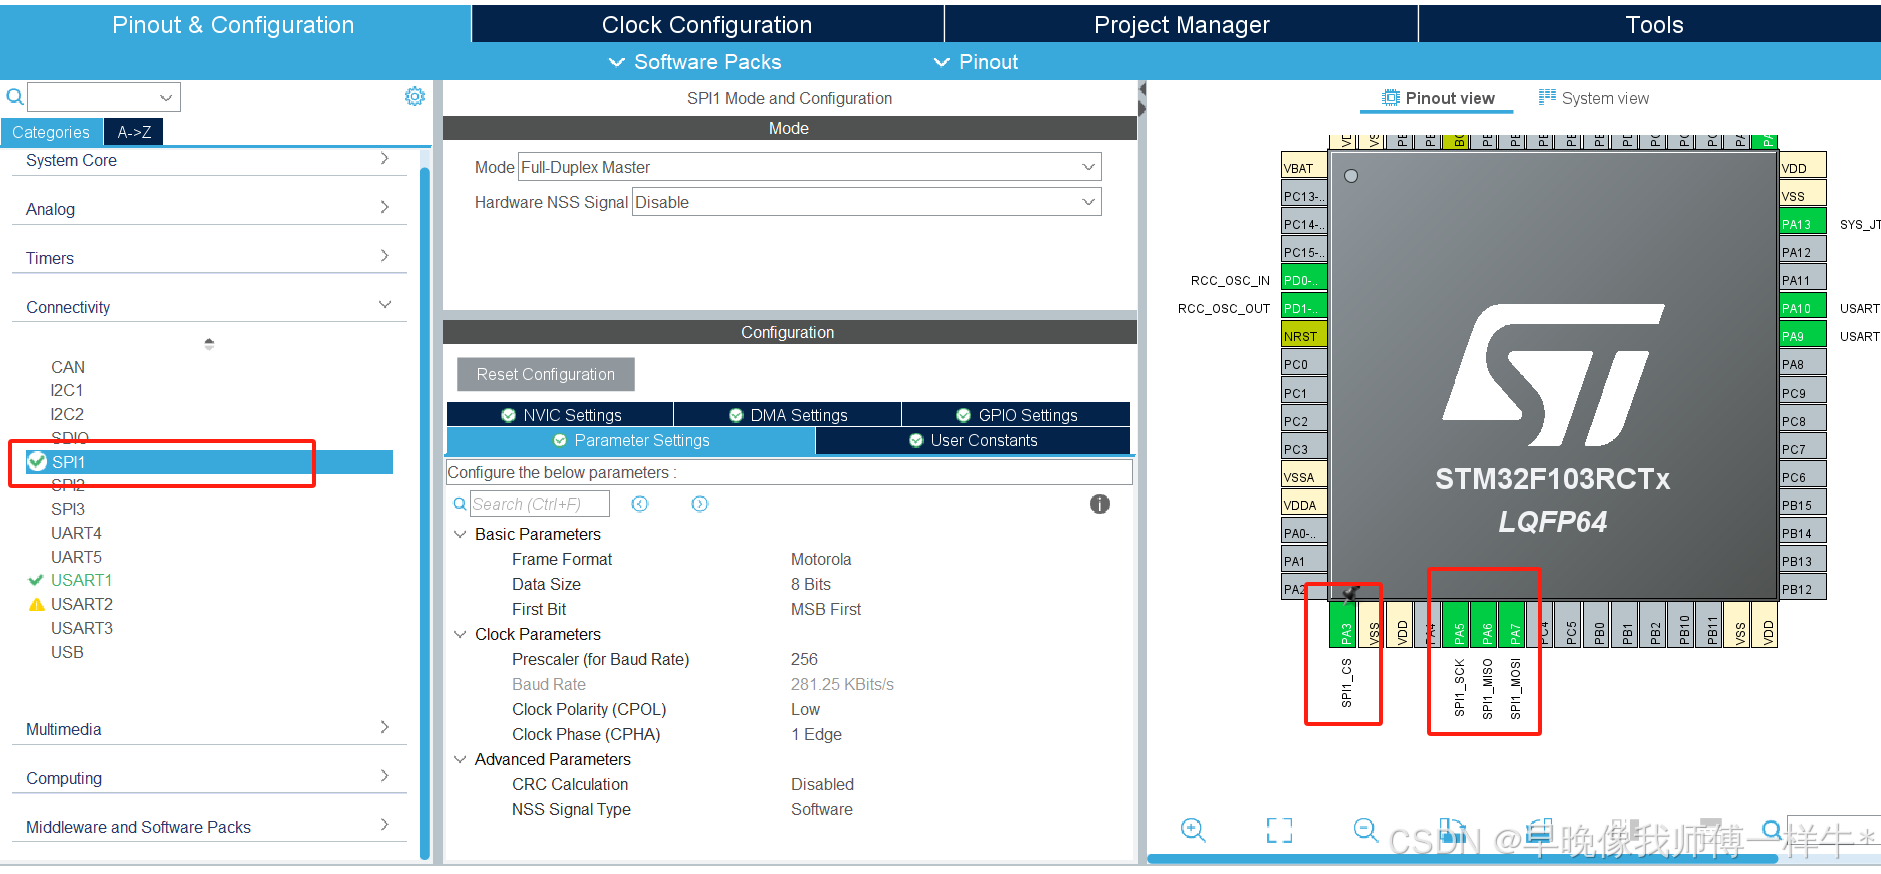Viewport: 1881px width, 874px height.
Task: Open the DMA Settings tab
Action: point(788,414)
